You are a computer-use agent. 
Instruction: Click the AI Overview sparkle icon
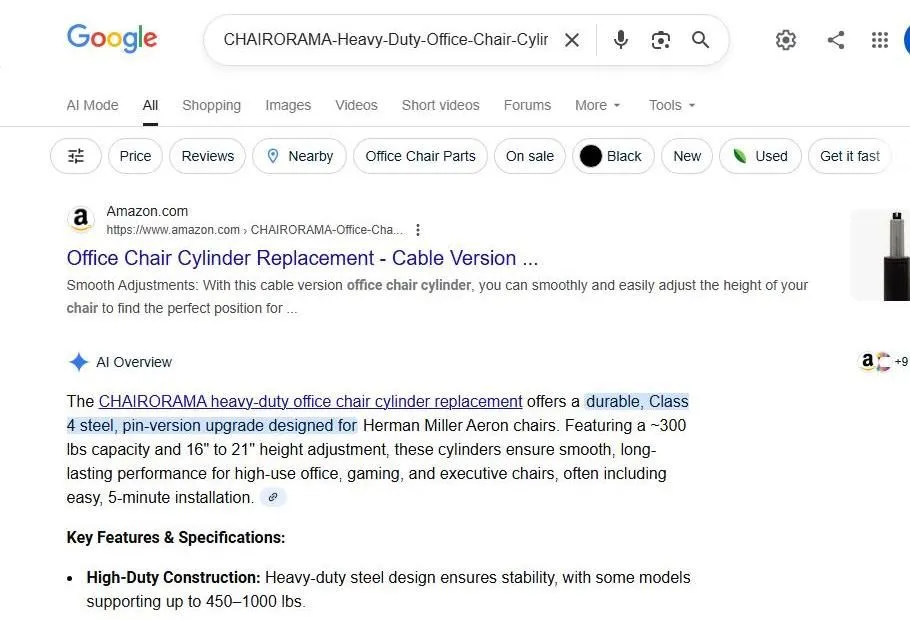(78, 362)
